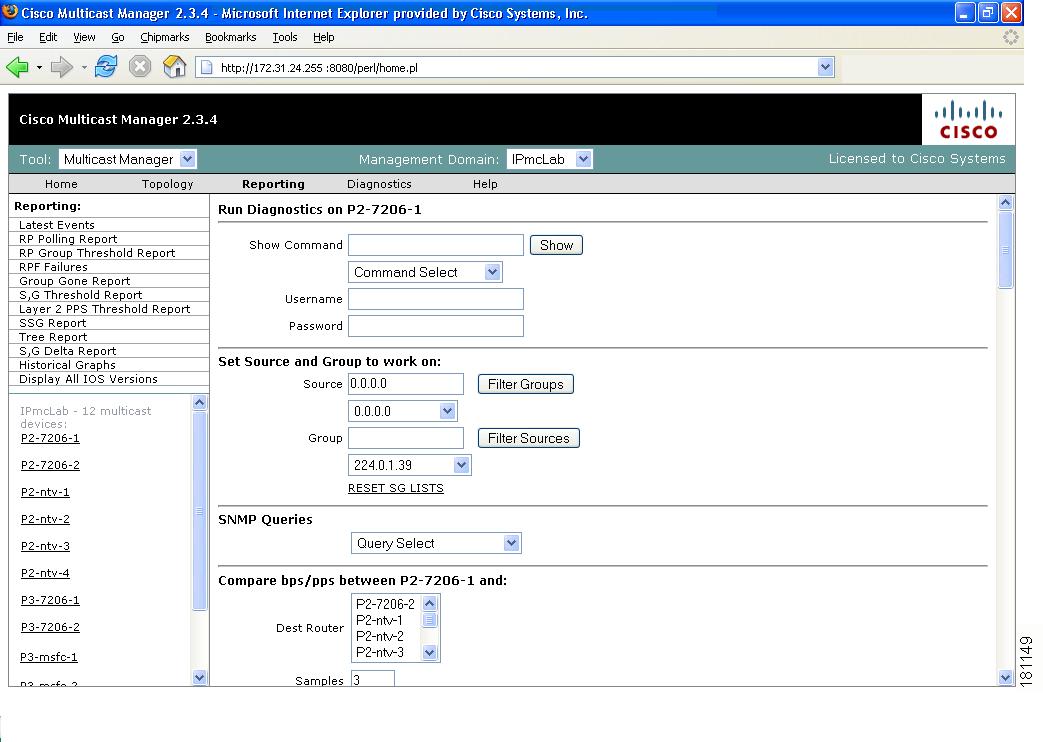The width and height of the screenshot is (1043, 742).
Task: Click the Samples input field
Action: [x=372, y=679]
